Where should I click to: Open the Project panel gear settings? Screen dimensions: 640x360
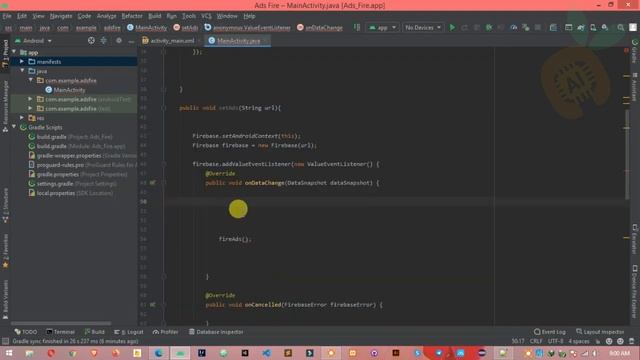click(x=119, y=40)
